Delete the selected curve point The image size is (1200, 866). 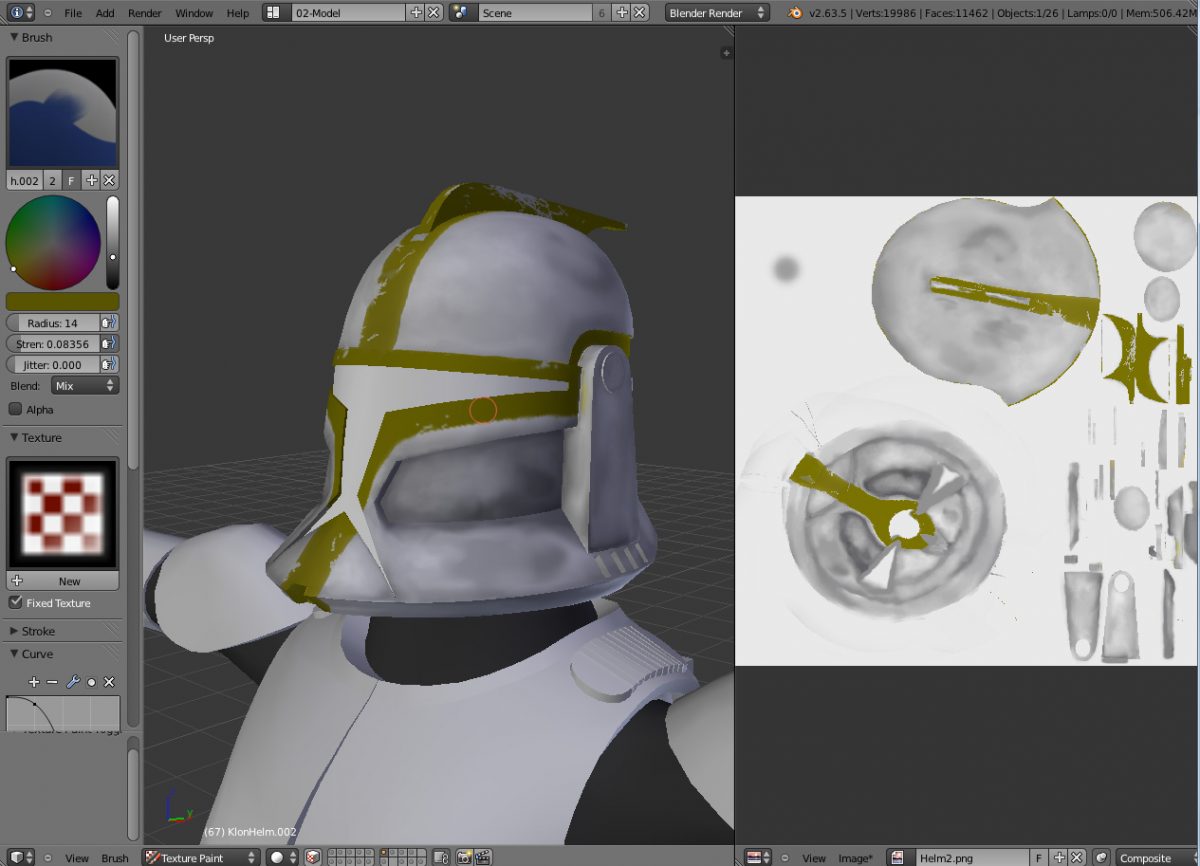click(x=109, y=682)
